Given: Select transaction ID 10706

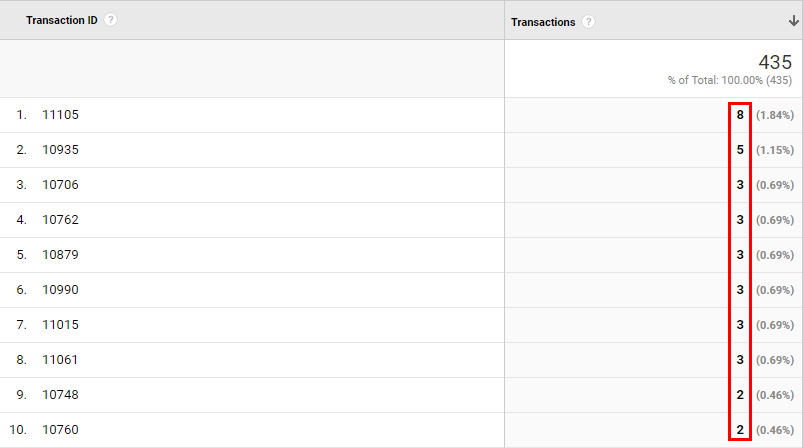Looking at the screenshot, I should (60, 184).
